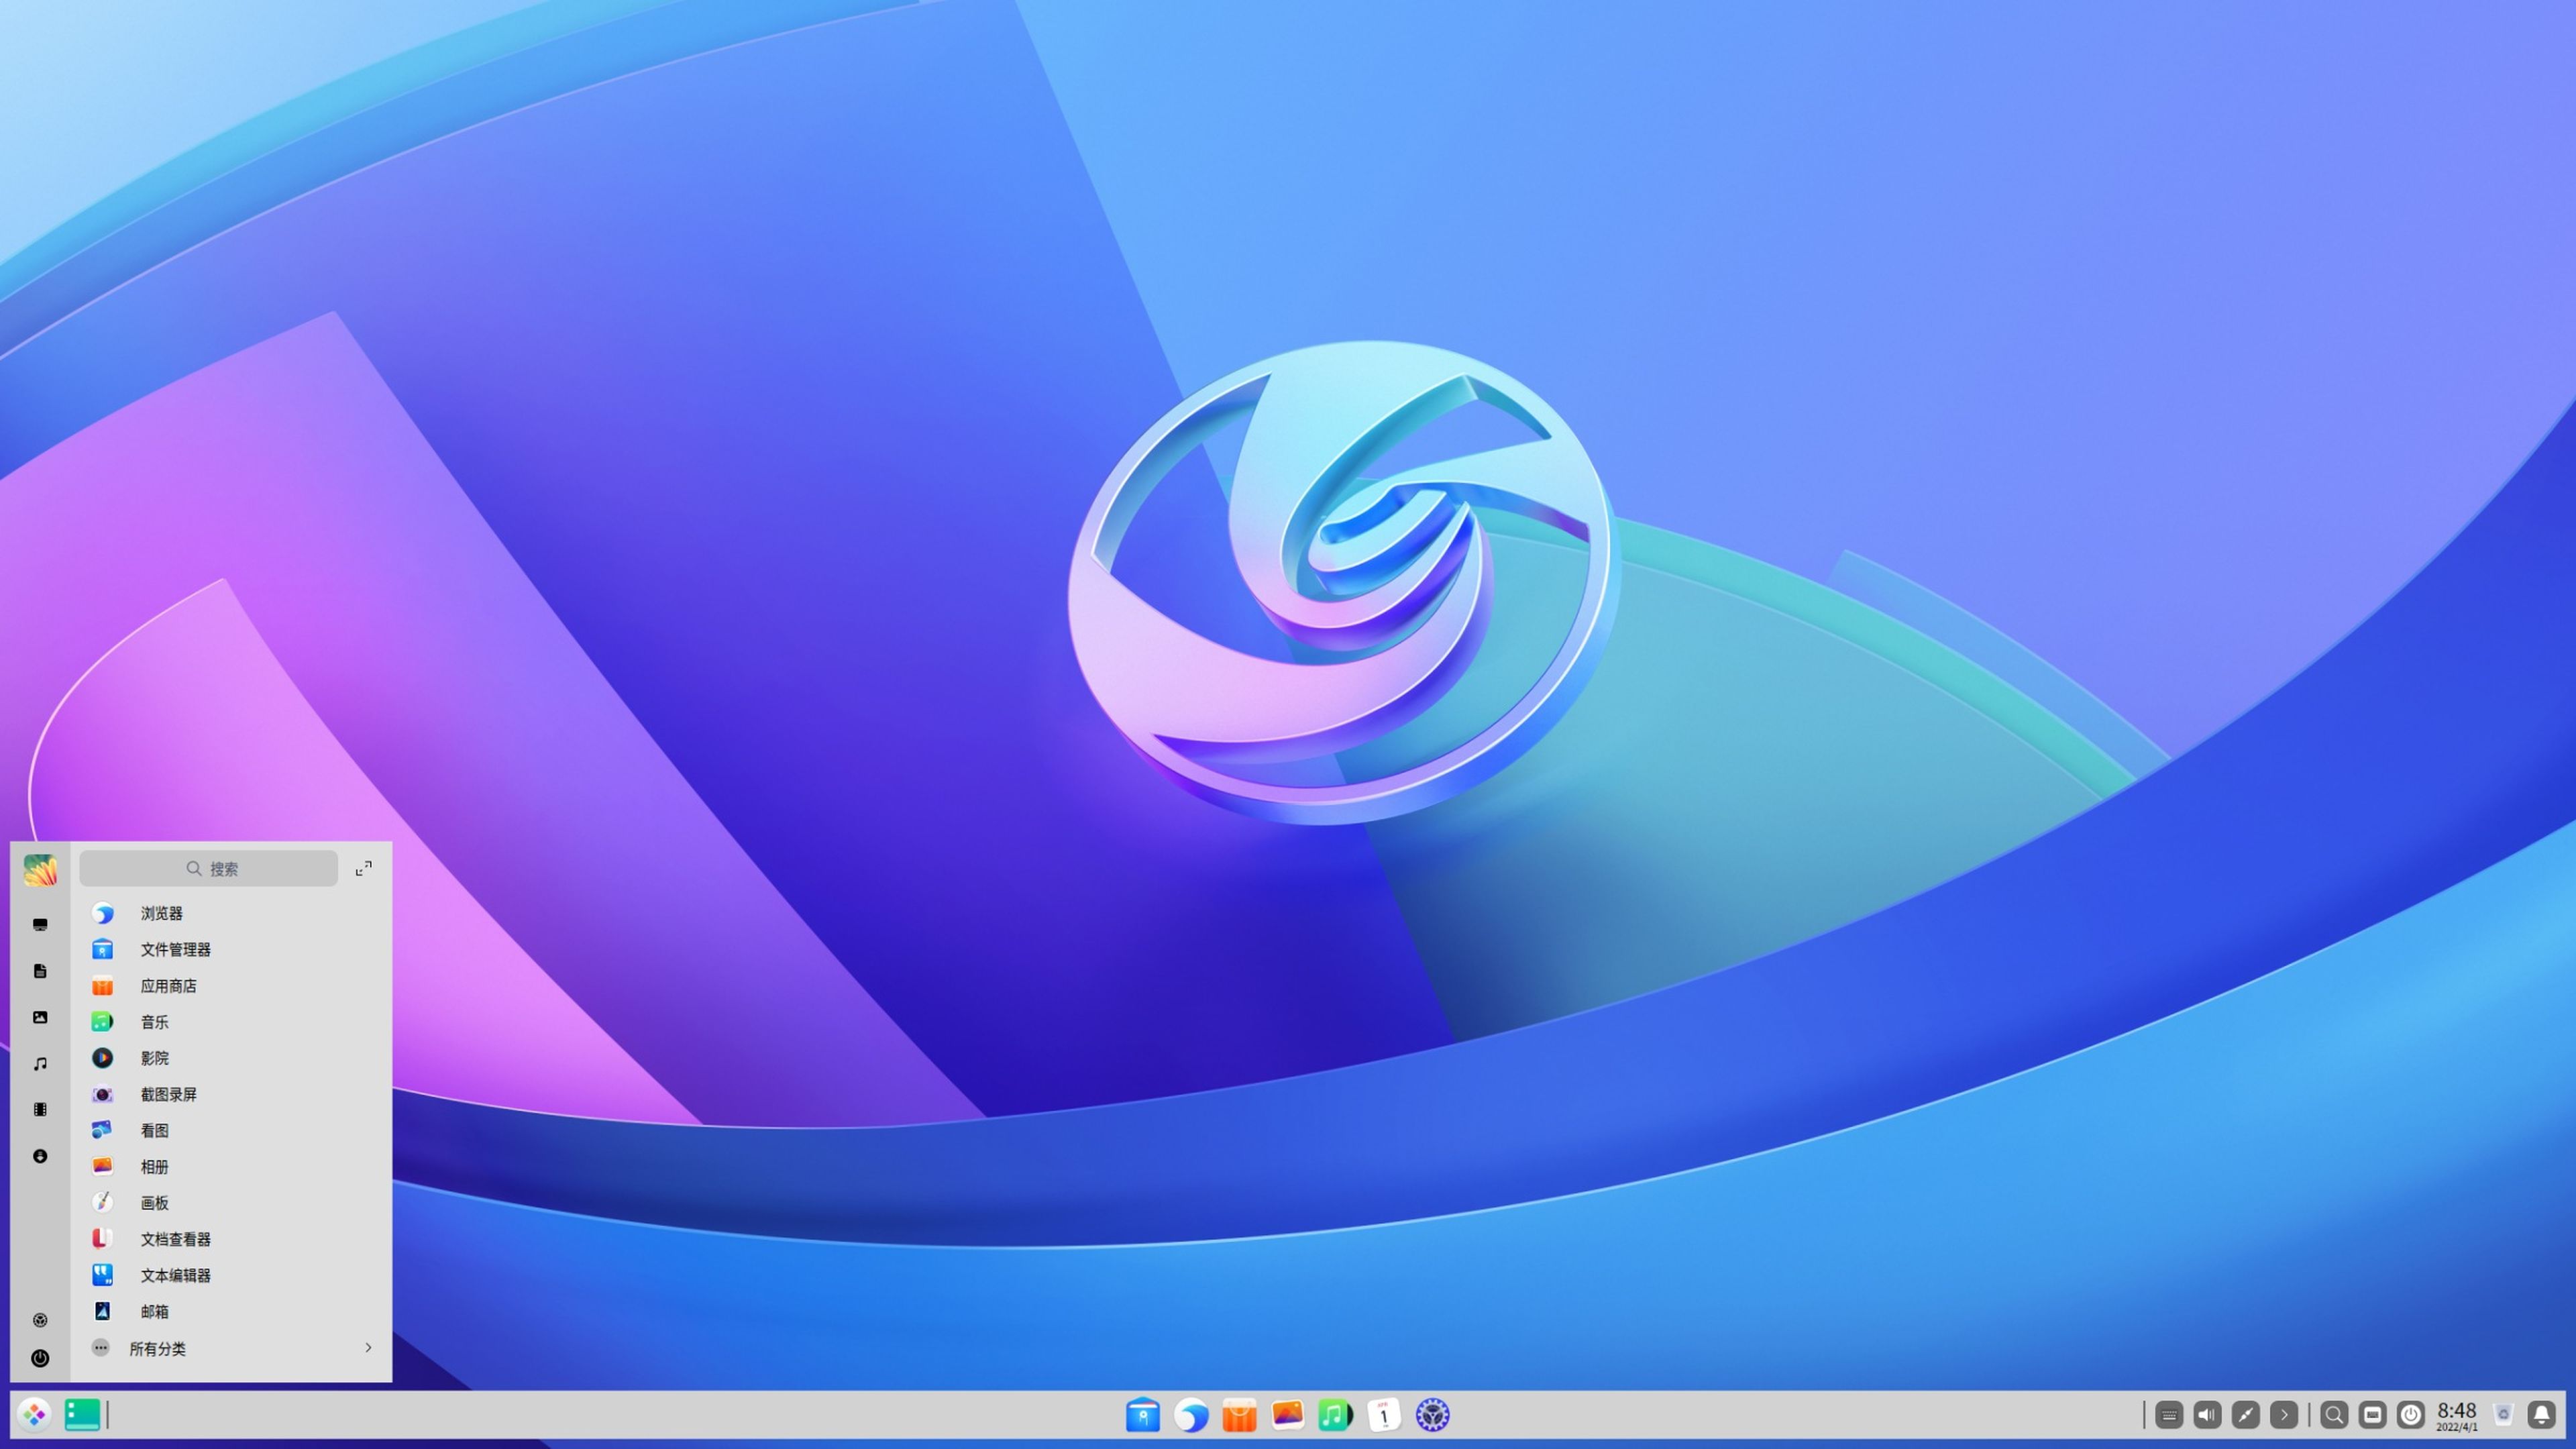
Task: Click the 搜索 search field
Action: coord(209,868)
